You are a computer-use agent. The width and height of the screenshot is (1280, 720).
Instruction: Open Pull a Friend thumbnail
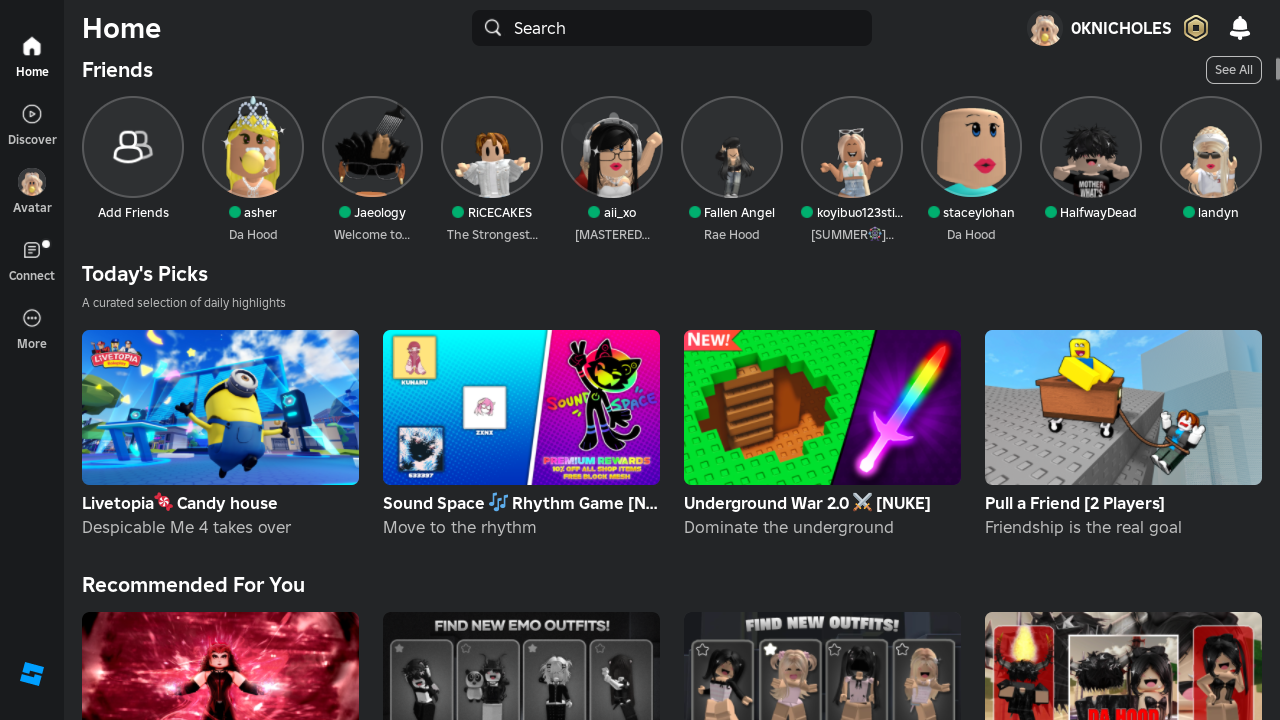1123,407
